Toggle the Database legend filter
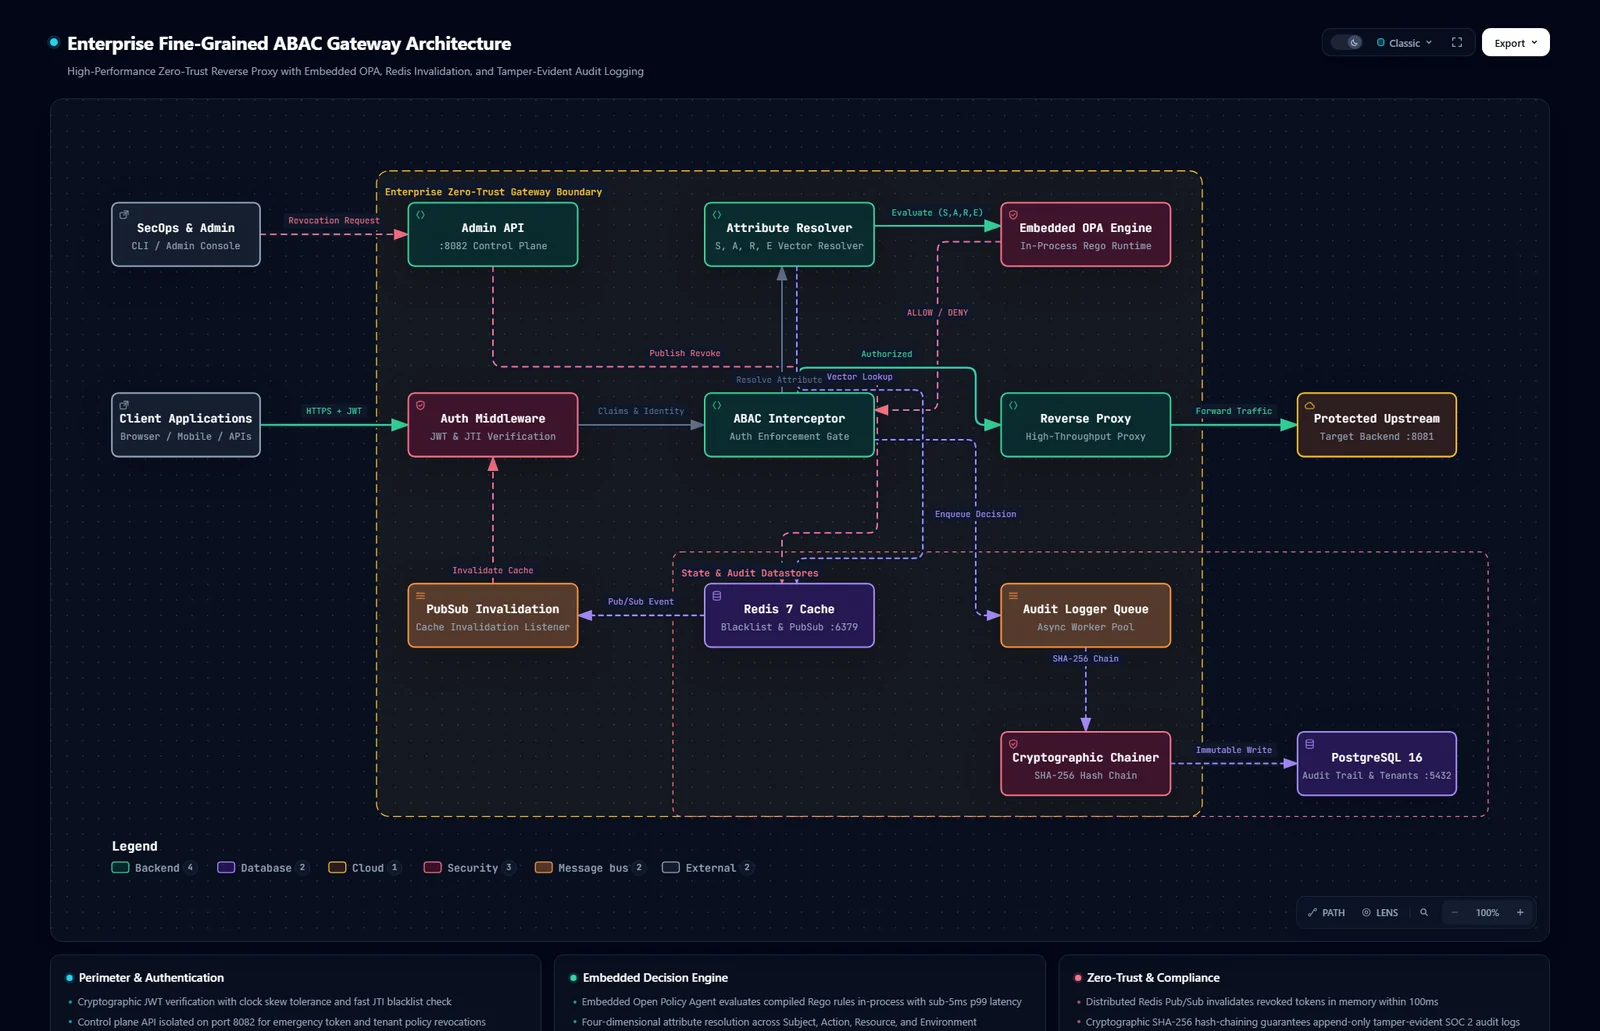The height and width of the screenshot is (1031, 1600). tap(263, 868)
